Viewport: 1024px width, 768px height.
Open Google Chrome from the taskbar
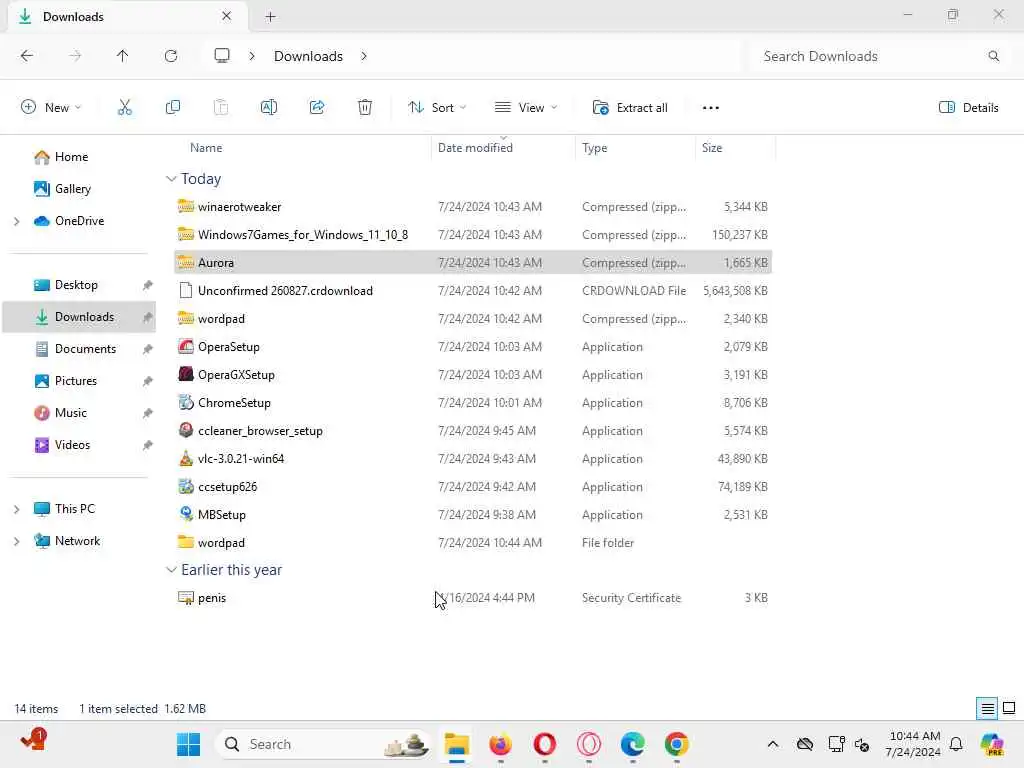[677, 744]
